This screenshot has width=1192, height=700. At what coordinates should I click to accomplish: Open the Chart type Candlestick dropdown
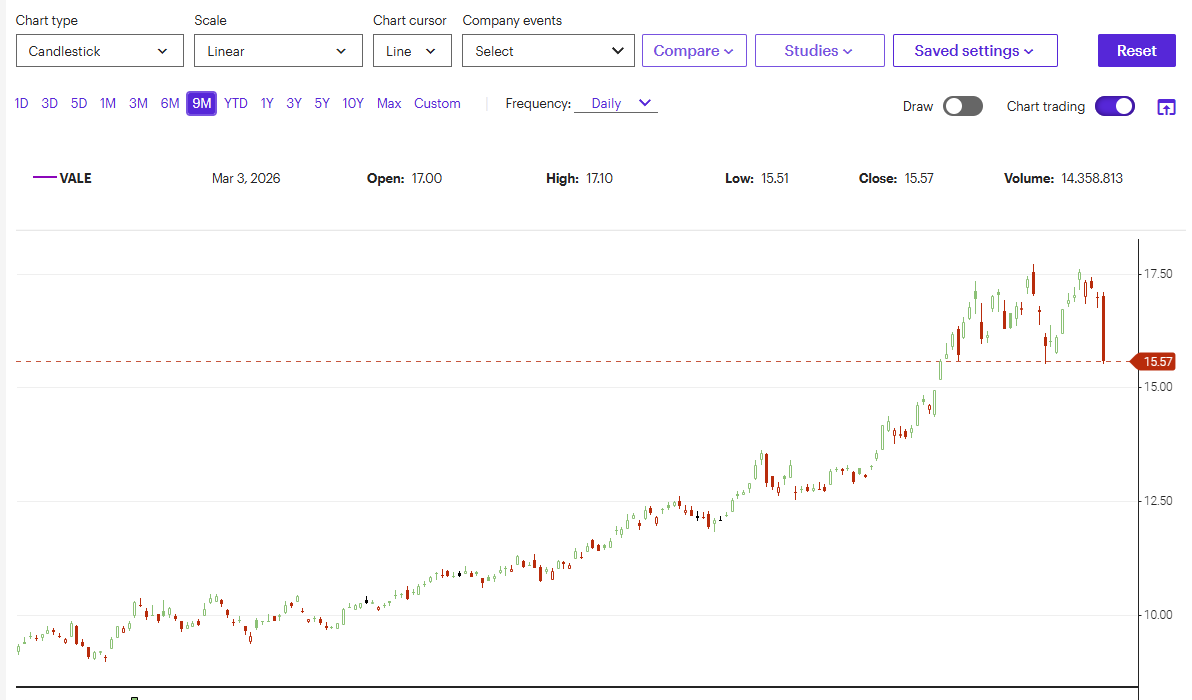pyautogui.click(x=100, y=51)
